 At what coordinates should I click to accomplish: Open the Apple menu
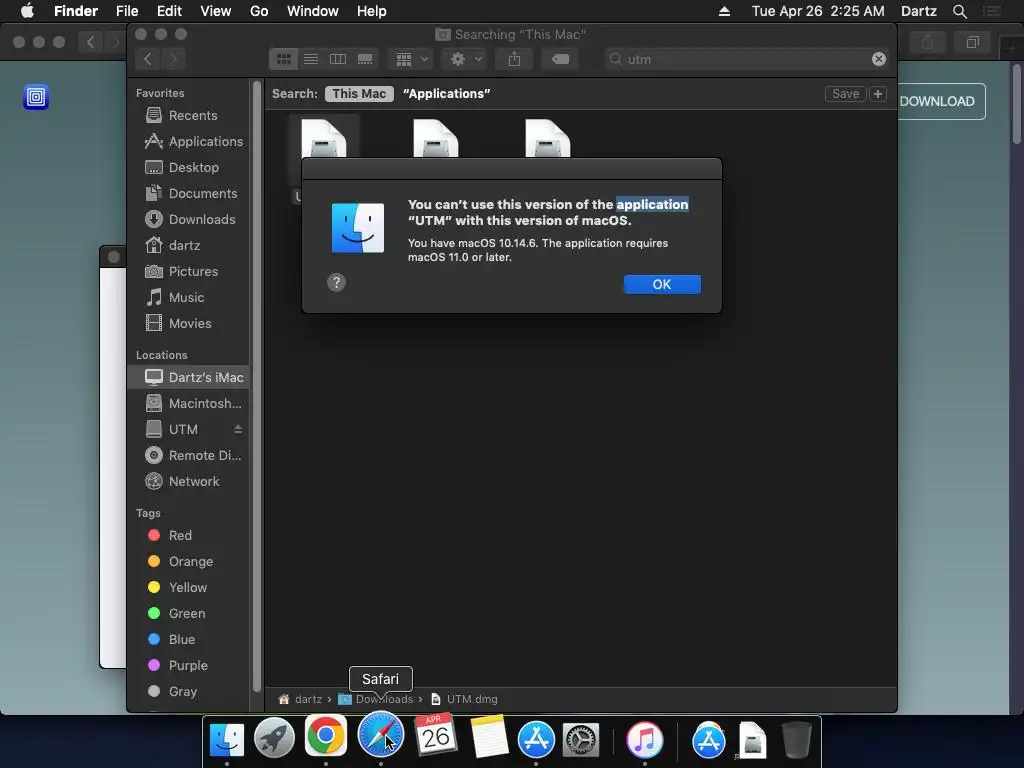coord(27,11)
